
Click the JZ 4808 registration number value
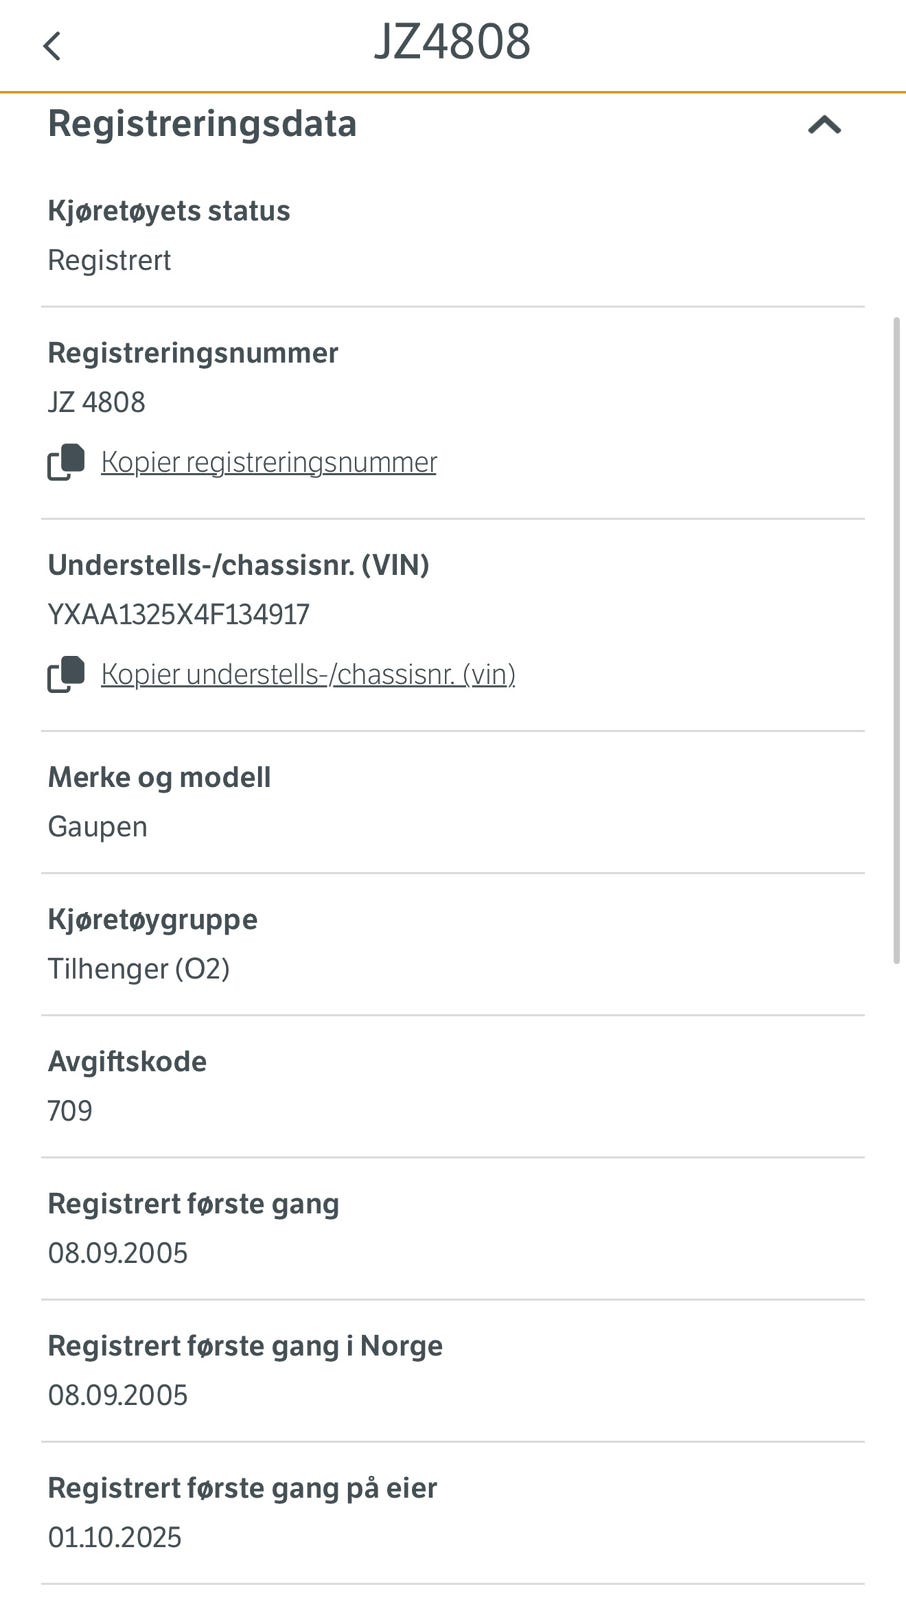[97, 402]
